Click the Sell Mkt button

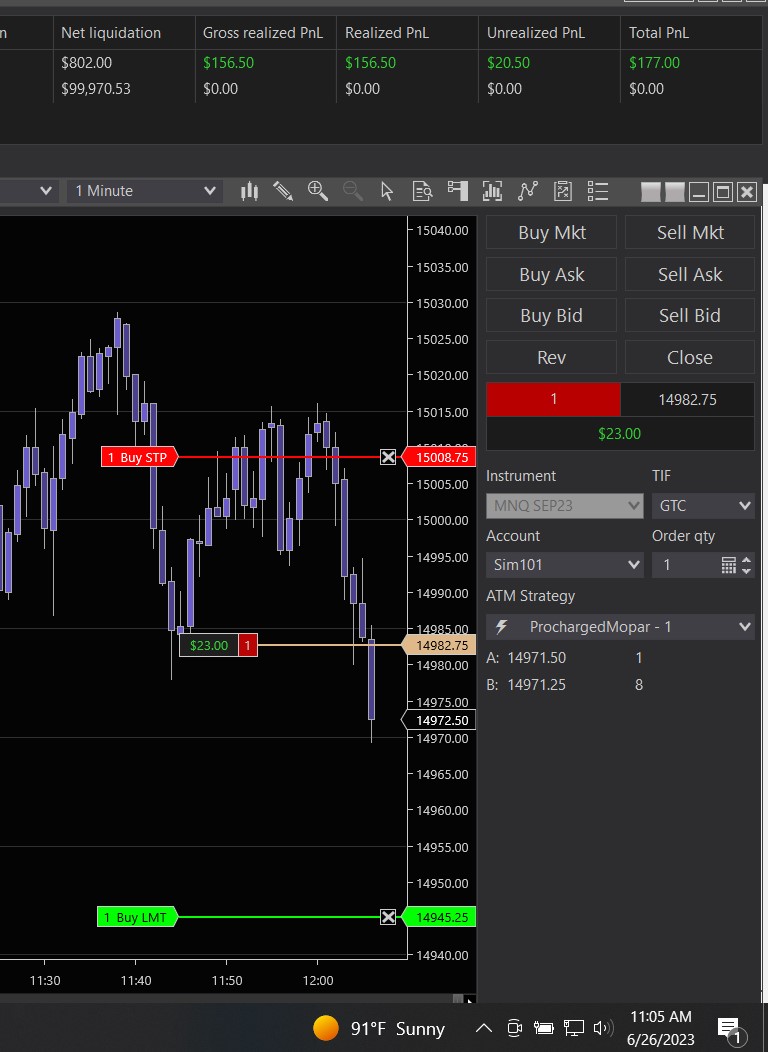point(690,233)
